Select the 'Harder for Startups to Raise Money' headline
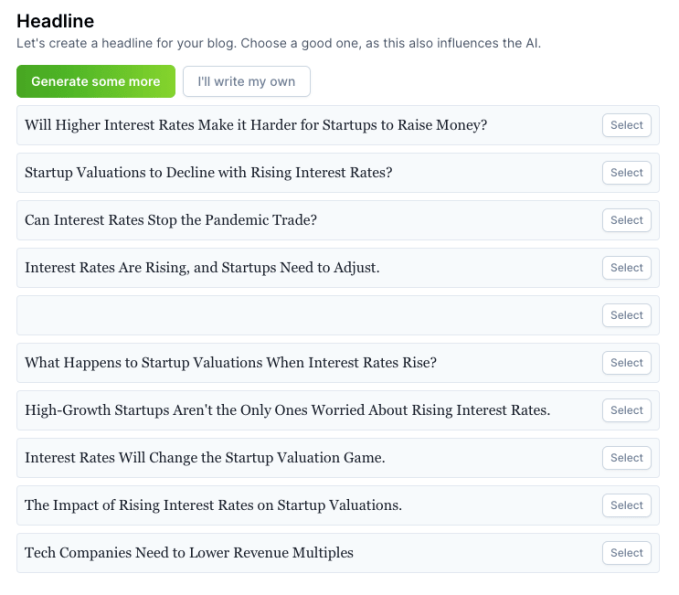Viewport: 679px width, 595px height. coord(626,125)
